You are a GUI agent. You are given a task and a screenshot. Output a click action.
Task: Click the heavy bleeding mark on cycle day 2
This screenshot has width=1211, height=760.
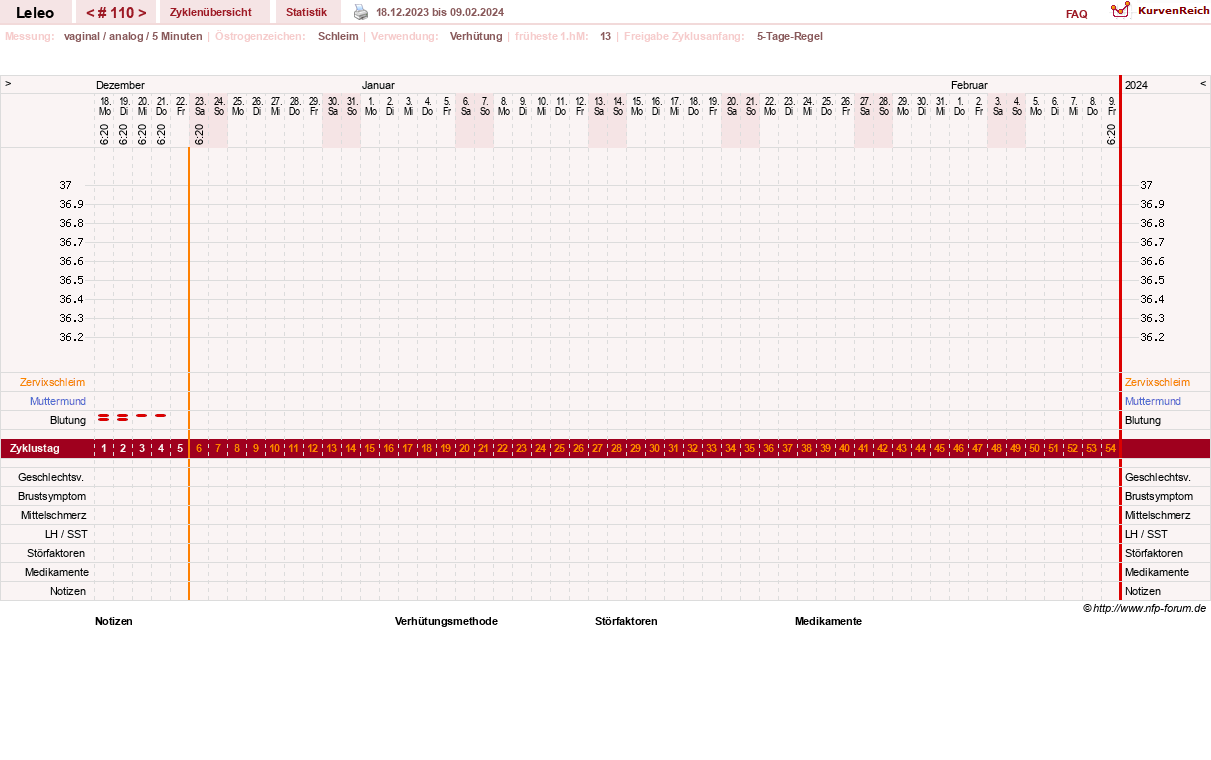(122, 417)
